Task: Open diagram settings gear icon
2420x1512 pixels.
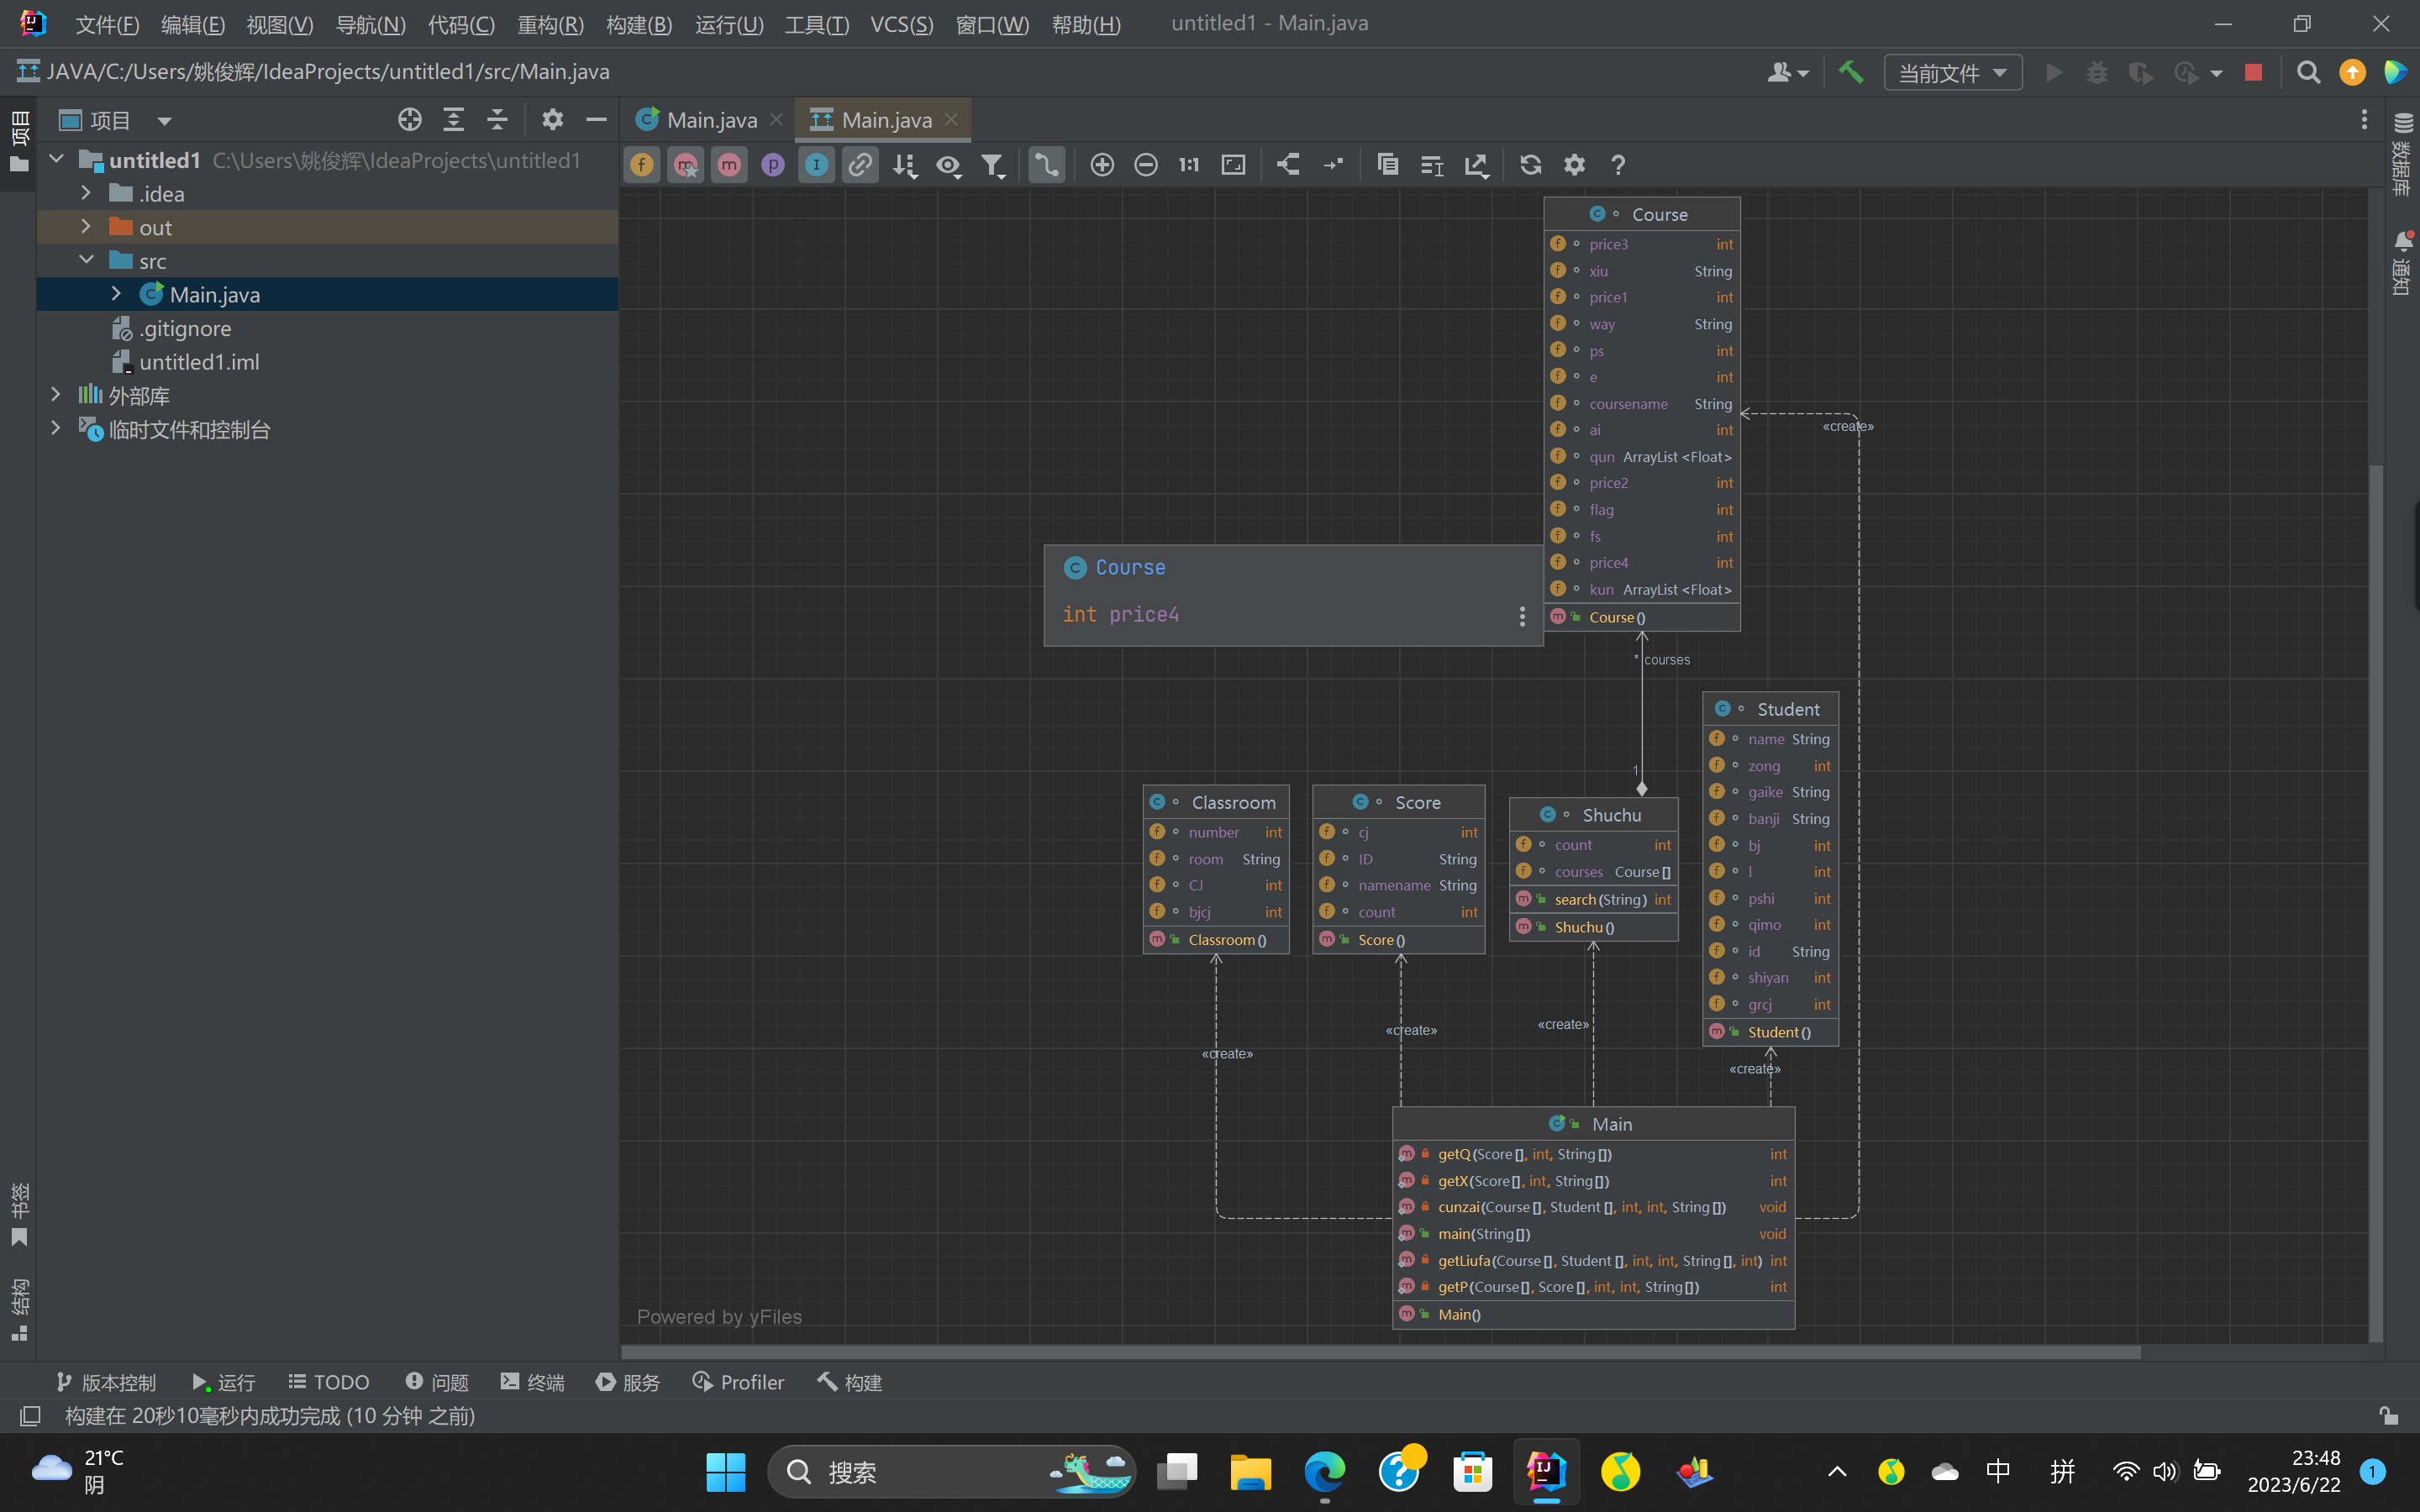Action: pyautogui.click(x=1574, y=165)
